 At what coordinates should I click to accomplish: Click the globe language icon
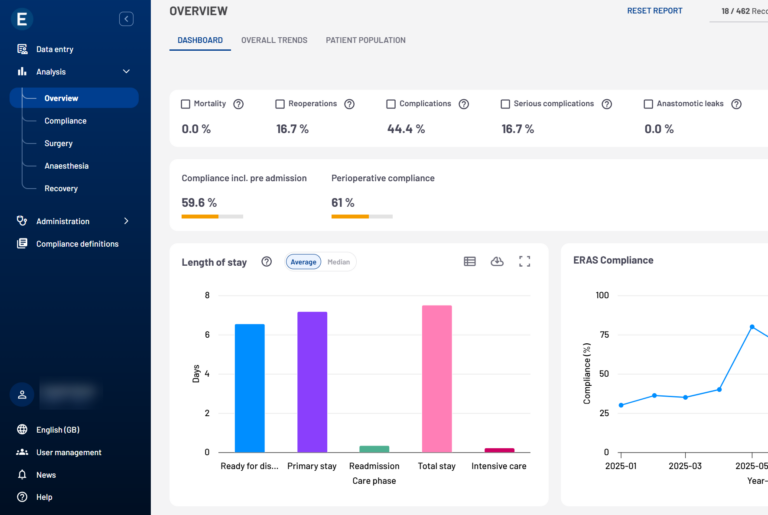(22, 429)
